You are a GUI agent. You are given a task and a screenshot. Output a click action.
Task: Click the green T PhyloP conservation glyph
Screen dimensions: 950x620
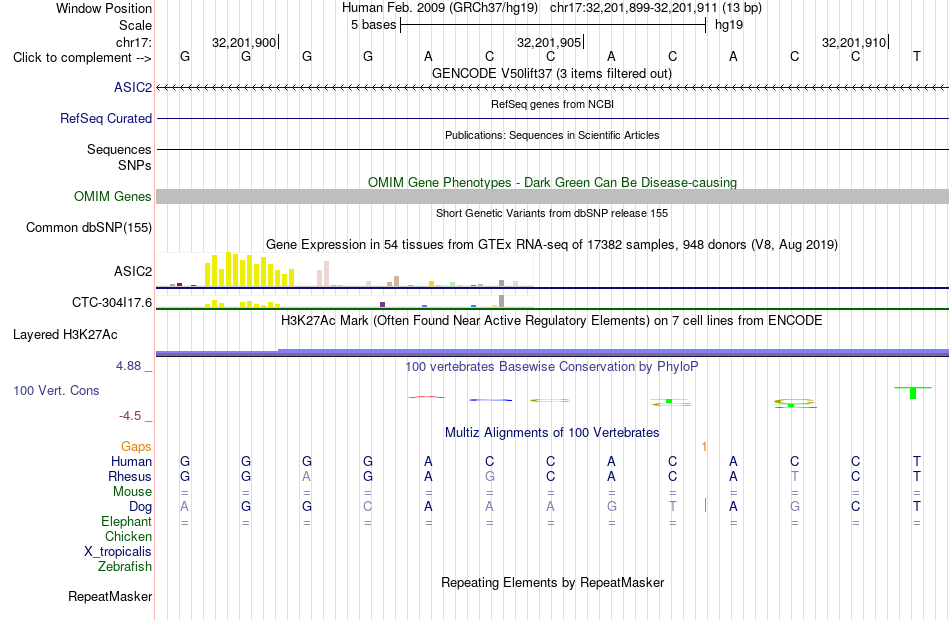913,392
